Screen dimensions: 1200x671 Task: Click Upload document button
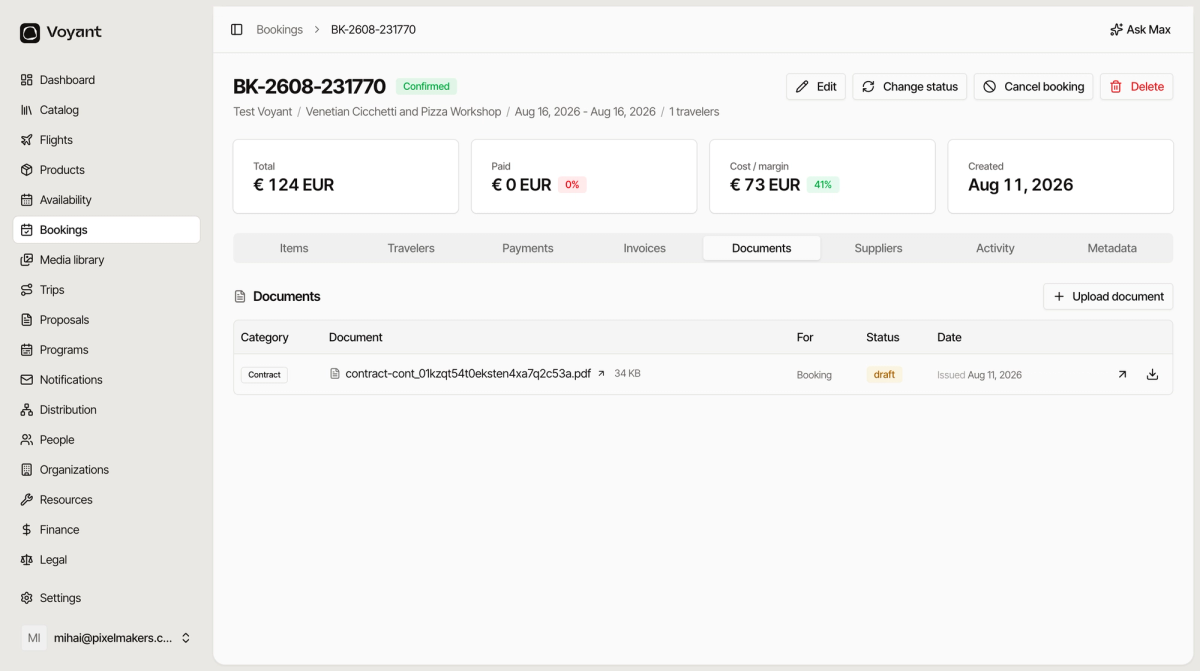pos(1108,296)
